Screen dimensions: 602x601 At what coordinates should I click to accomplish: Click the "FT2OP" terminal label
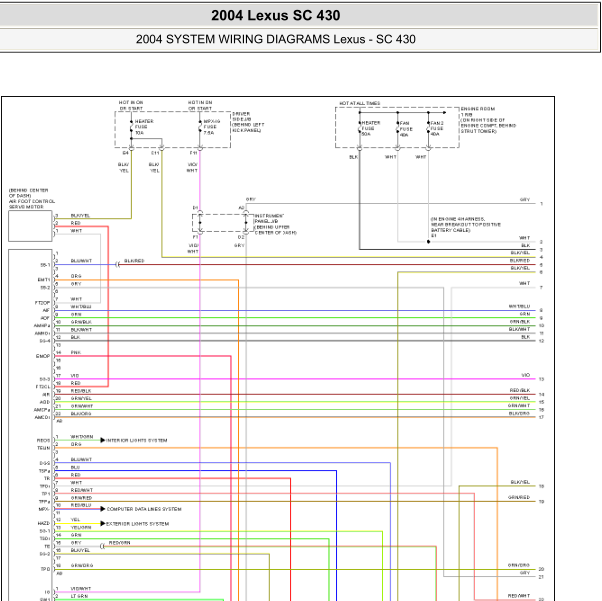42,303
